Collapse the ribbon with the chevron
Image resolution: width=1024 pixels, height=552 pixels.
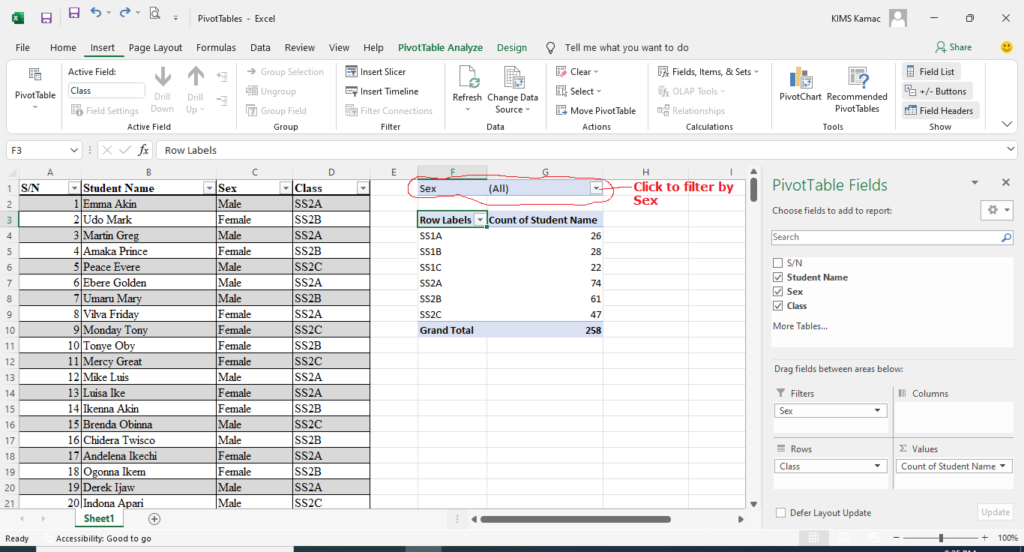point(1006,124)
